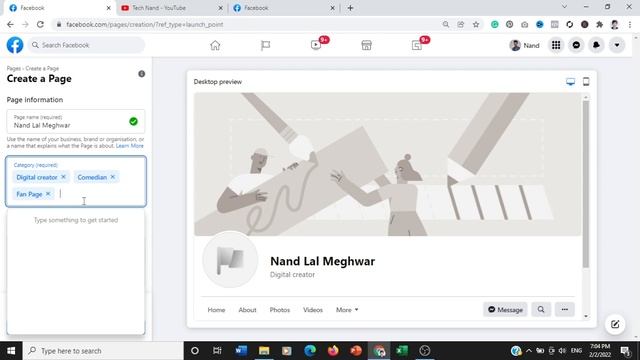640x360 pixels.
Task: Open the Watch video icon
Action: pyautogui.click(x=316, y=45)
